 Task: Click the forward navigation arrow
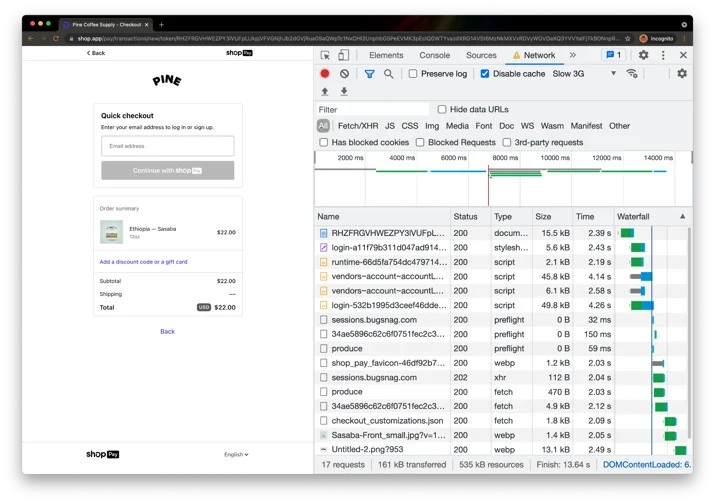click(43, 39)
